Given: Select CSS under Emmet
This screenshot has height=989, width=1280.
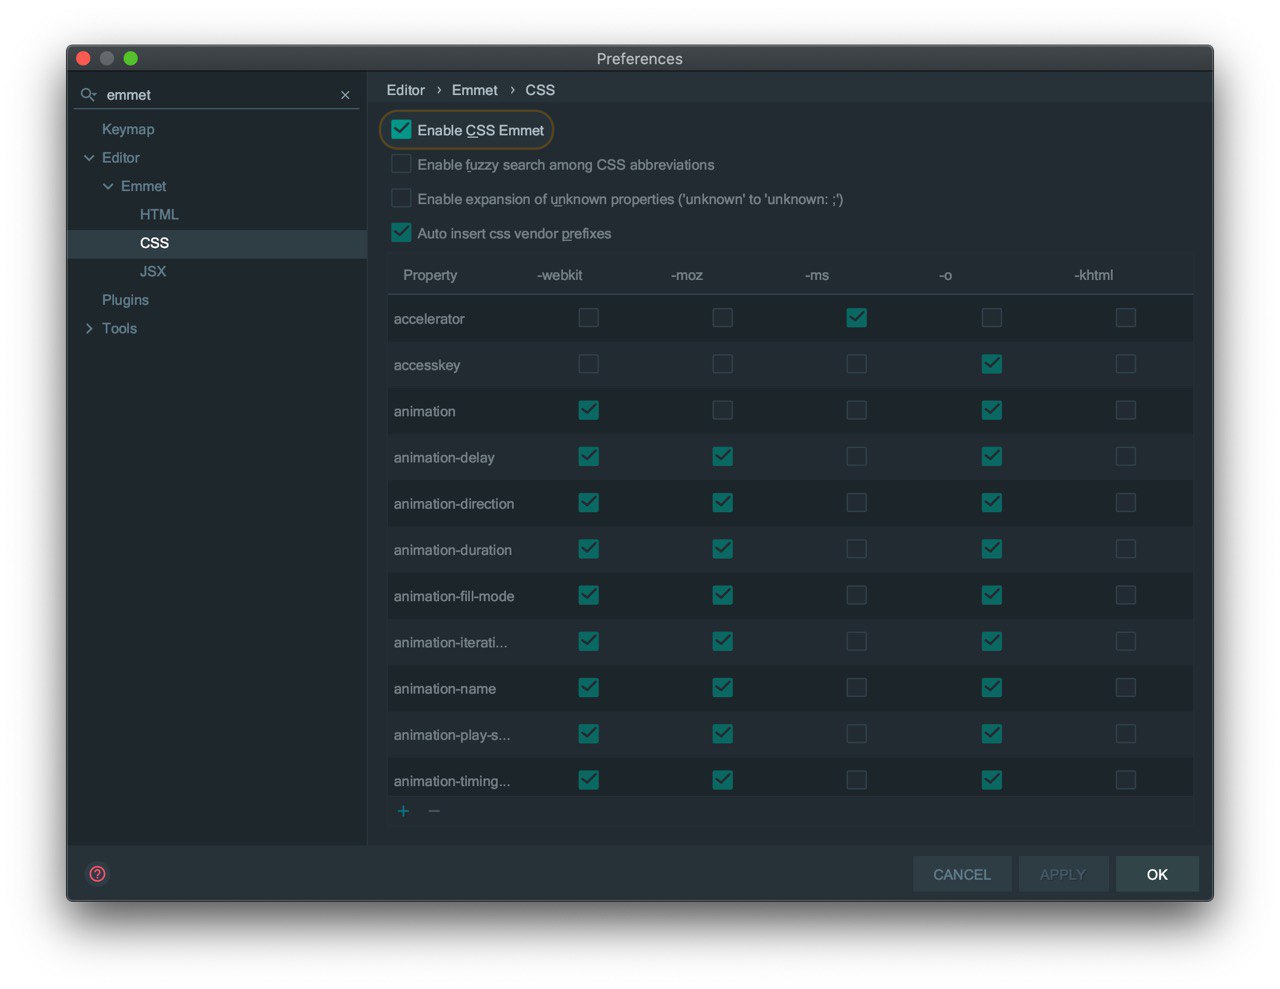Looking at the screenshot, I should pos(154,243).
